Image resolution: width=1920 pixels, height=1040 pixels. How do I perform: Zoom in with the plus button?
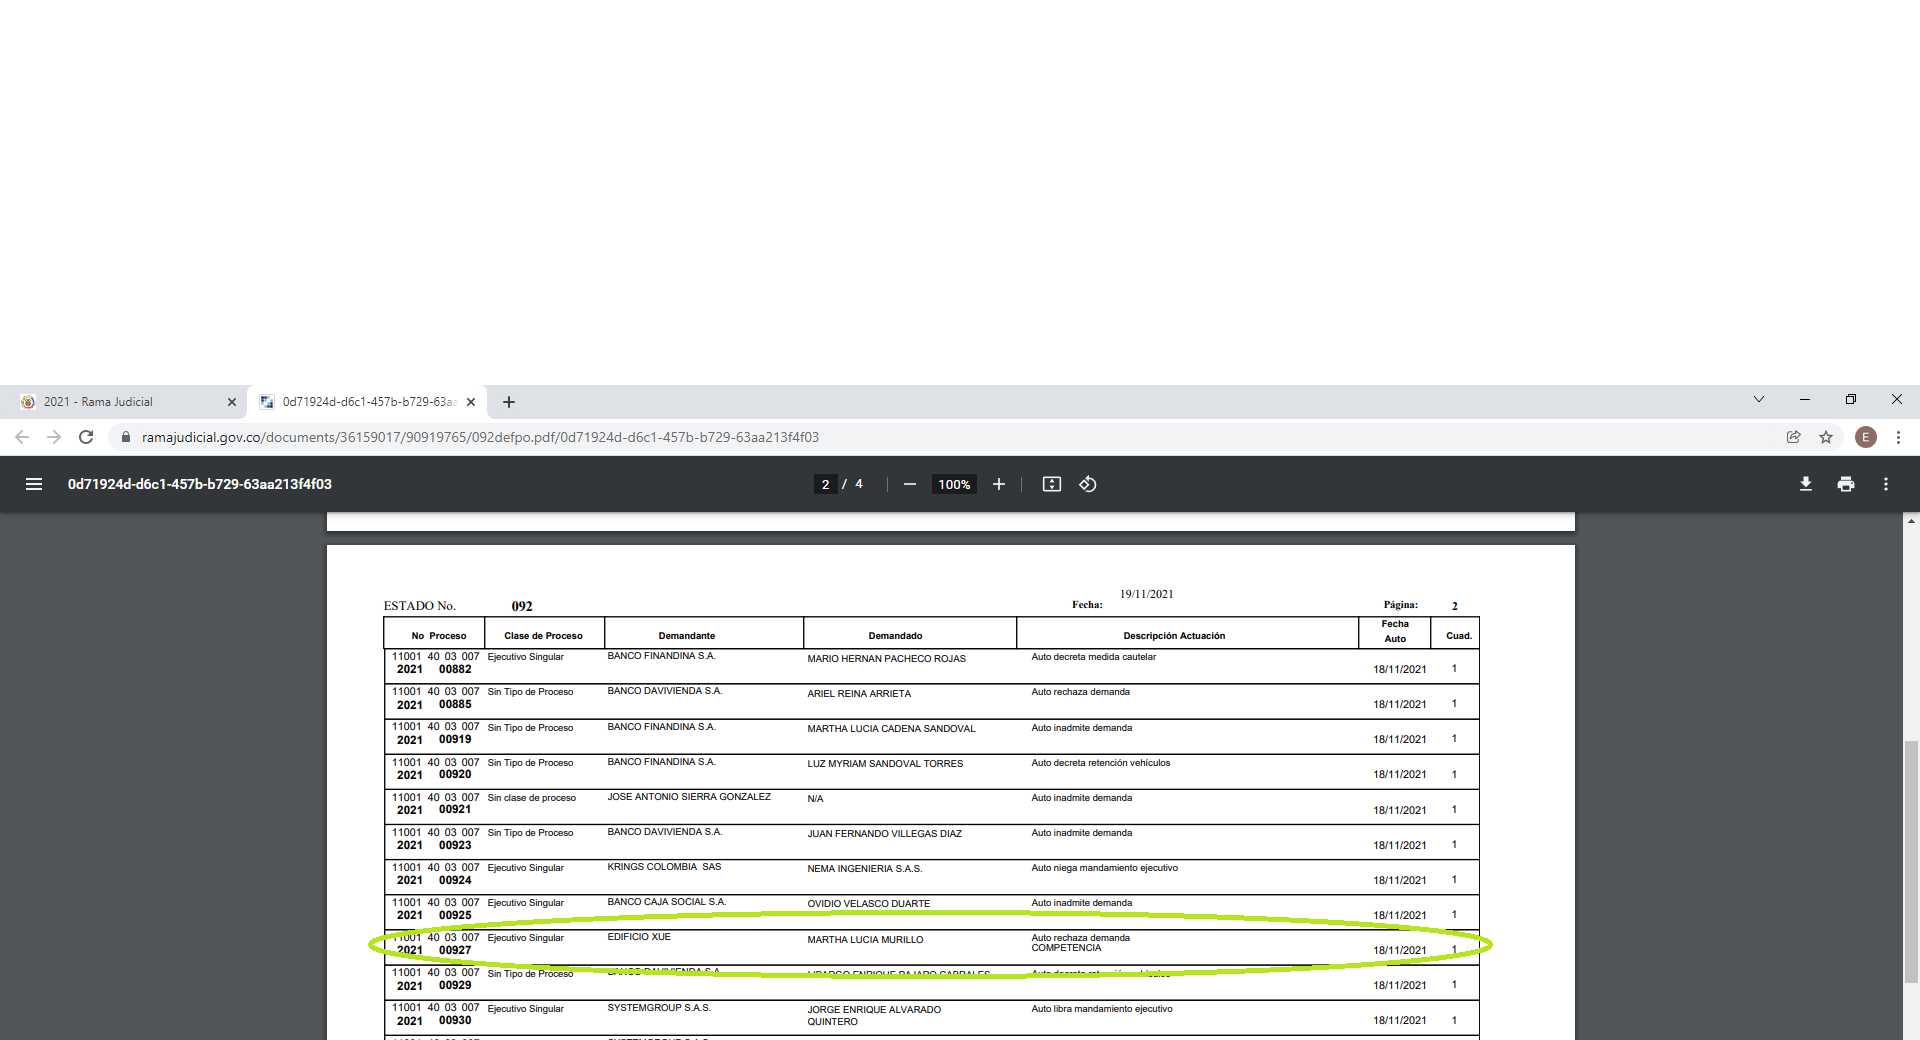click(x=998, y=484)
